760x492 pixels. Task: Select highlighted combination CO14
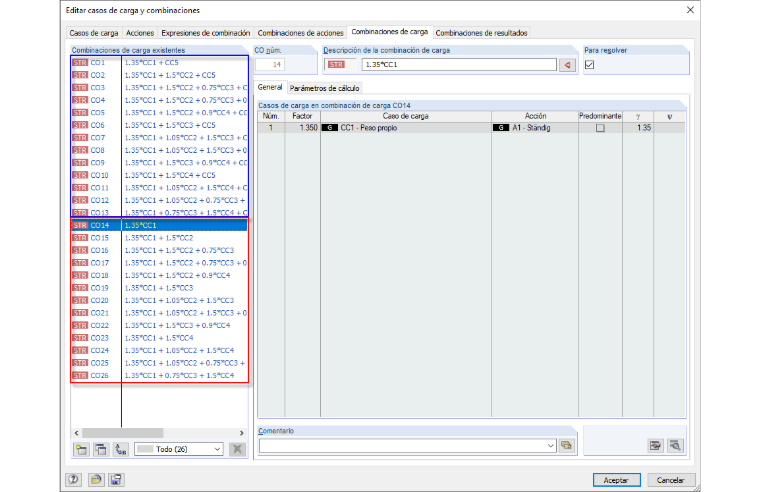(159, 225)
